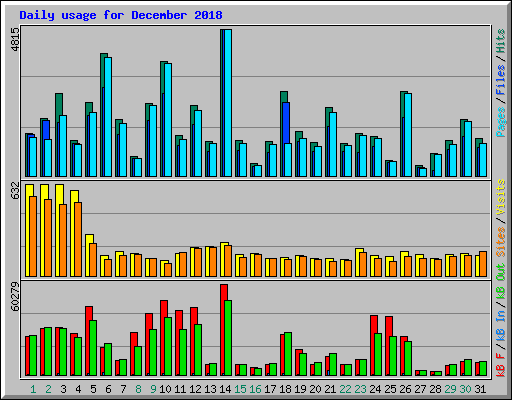
Task: Select day label '14' on the x-axis
Action: pos(225,389)
